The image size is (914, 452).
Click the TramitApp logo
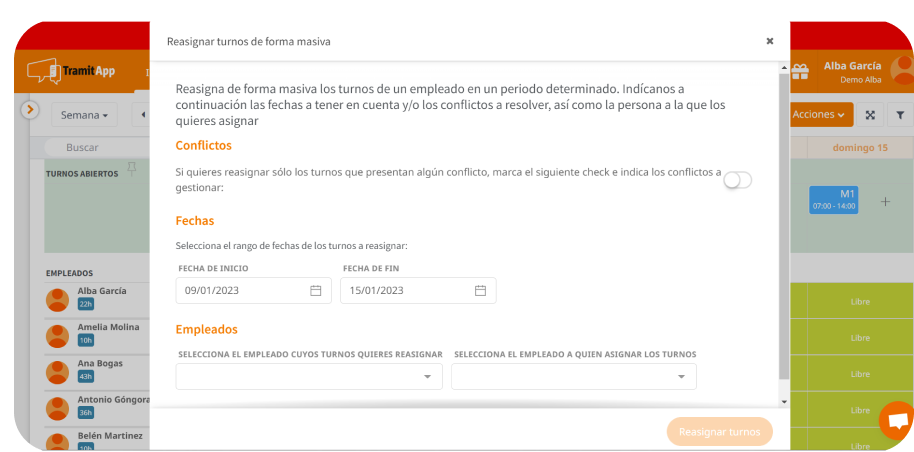tap(72, 71)
